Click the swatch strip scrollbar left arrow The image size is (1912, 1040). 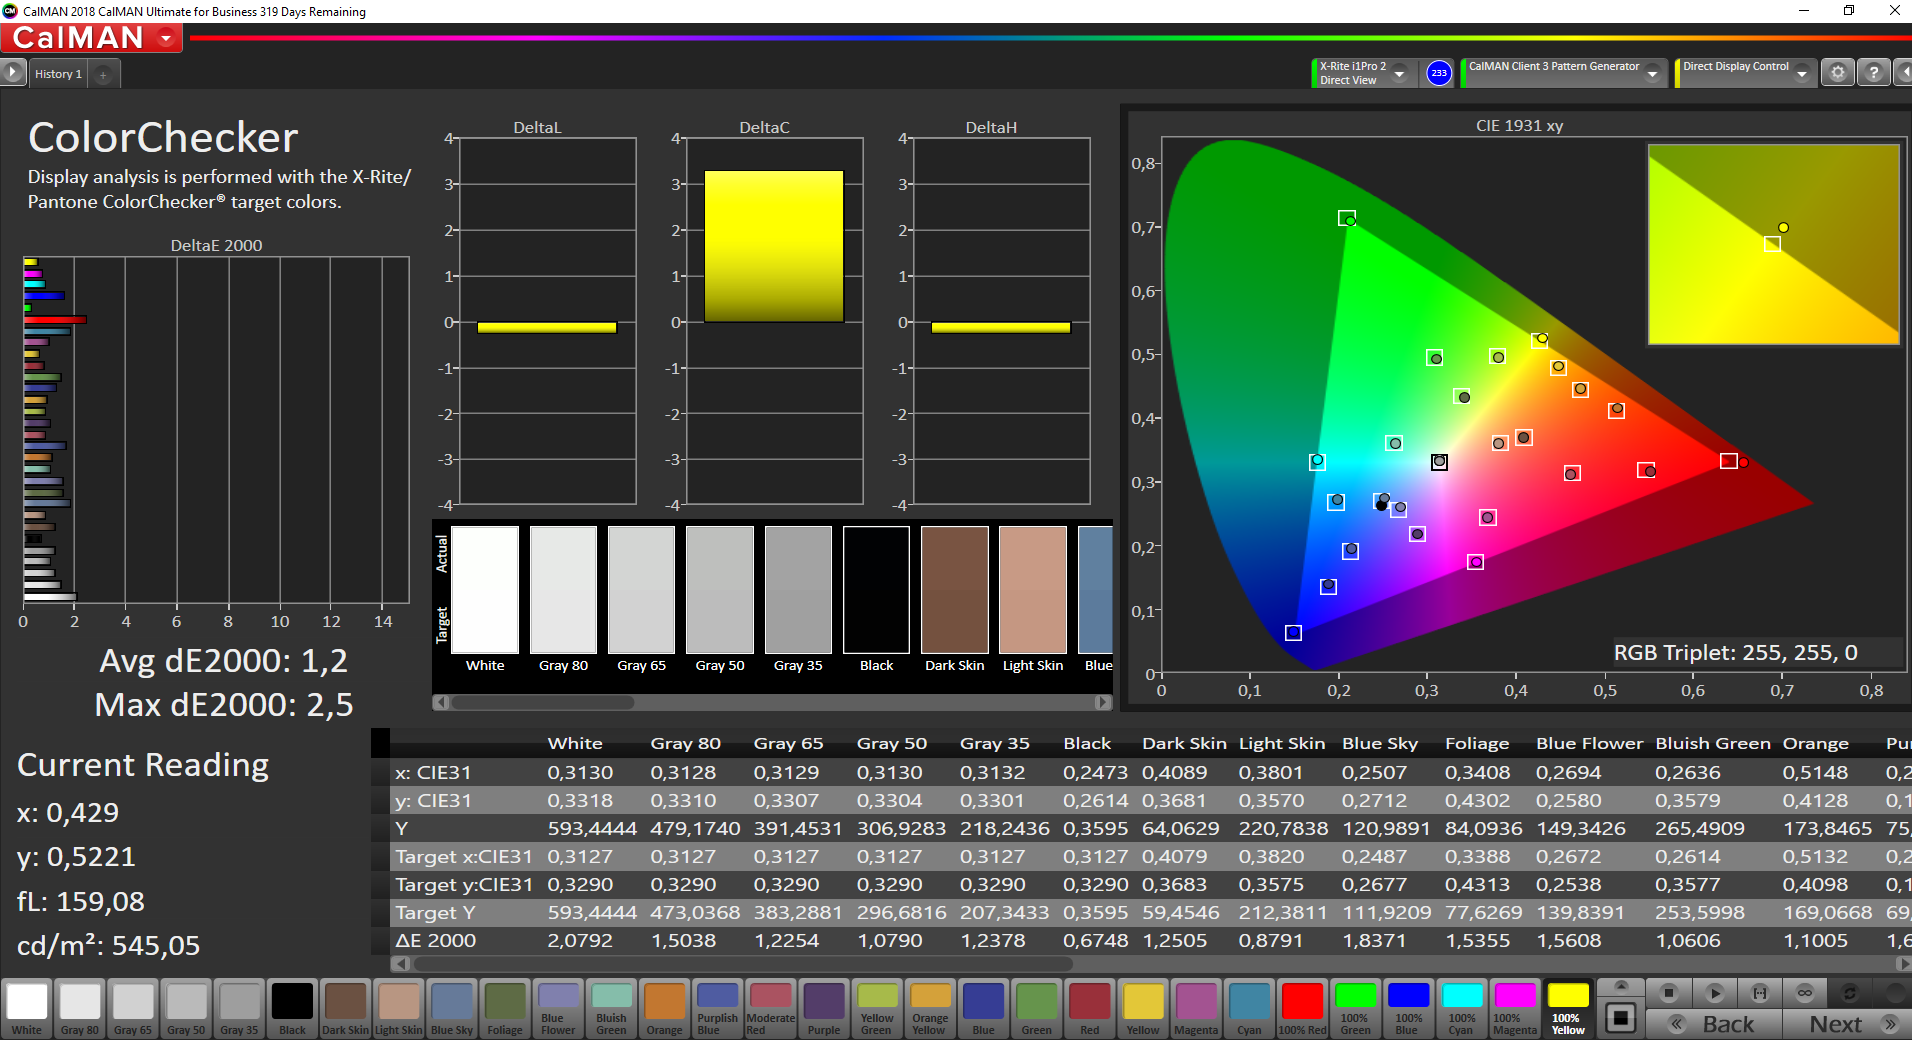tap(440, 702)
